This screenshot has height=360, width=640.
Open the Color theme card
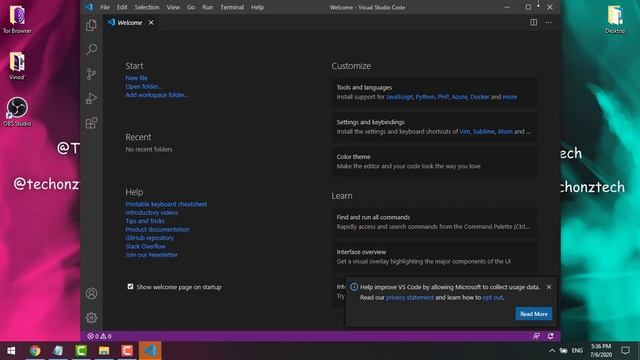(434, 162)
